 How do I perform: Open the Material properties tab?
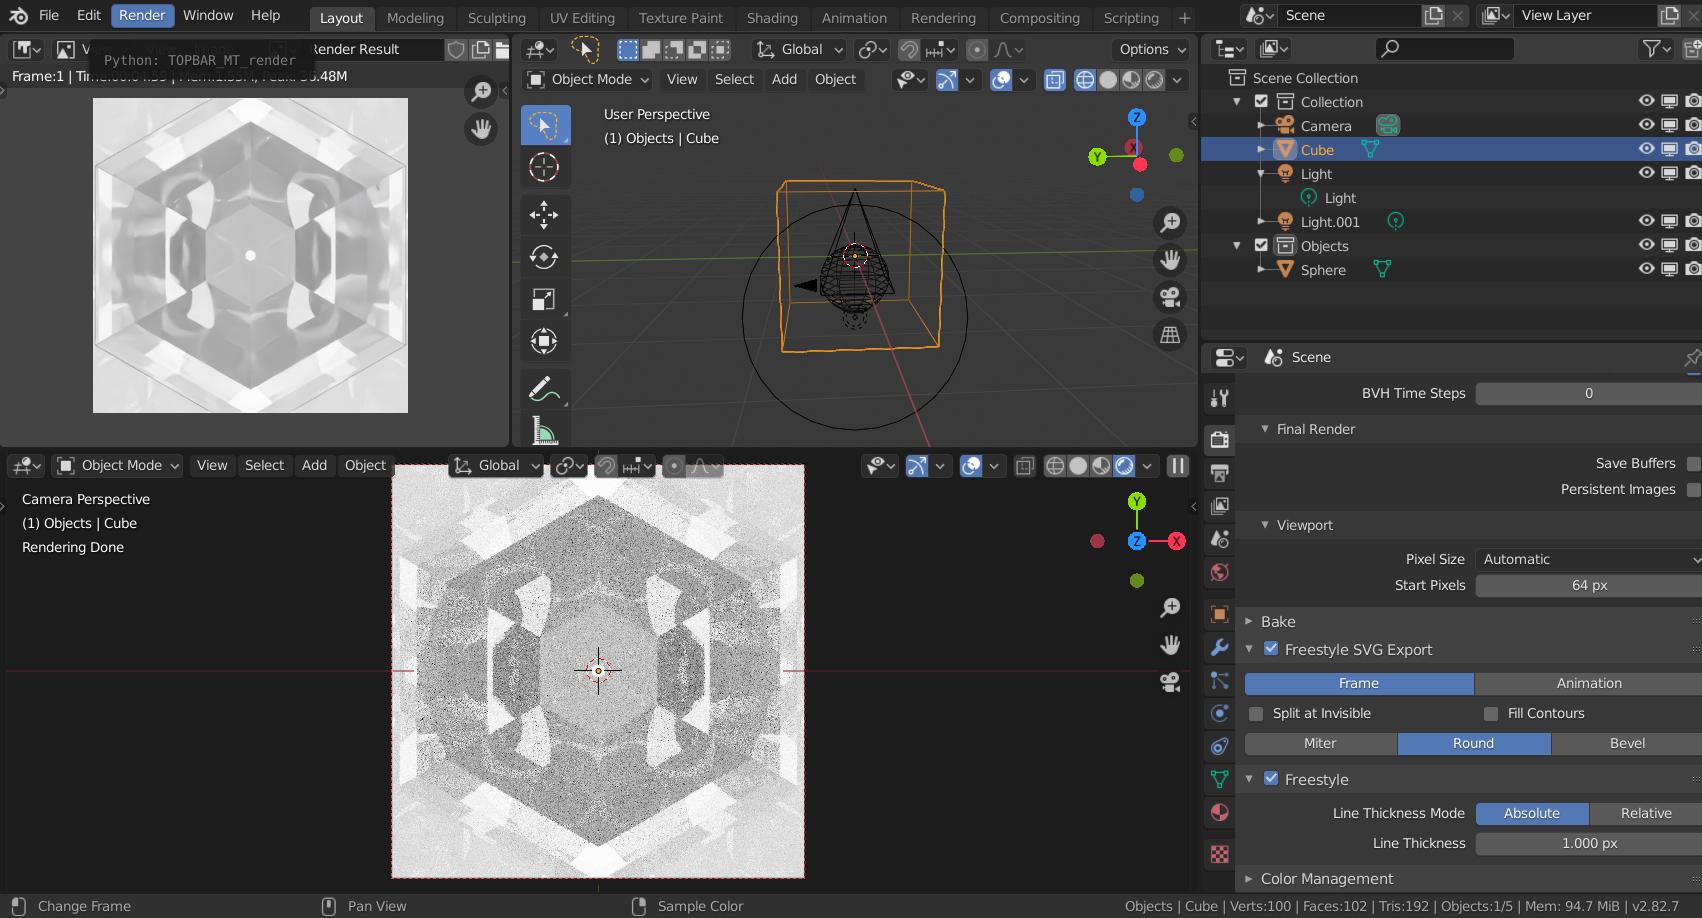click(x=1220, y=812)
